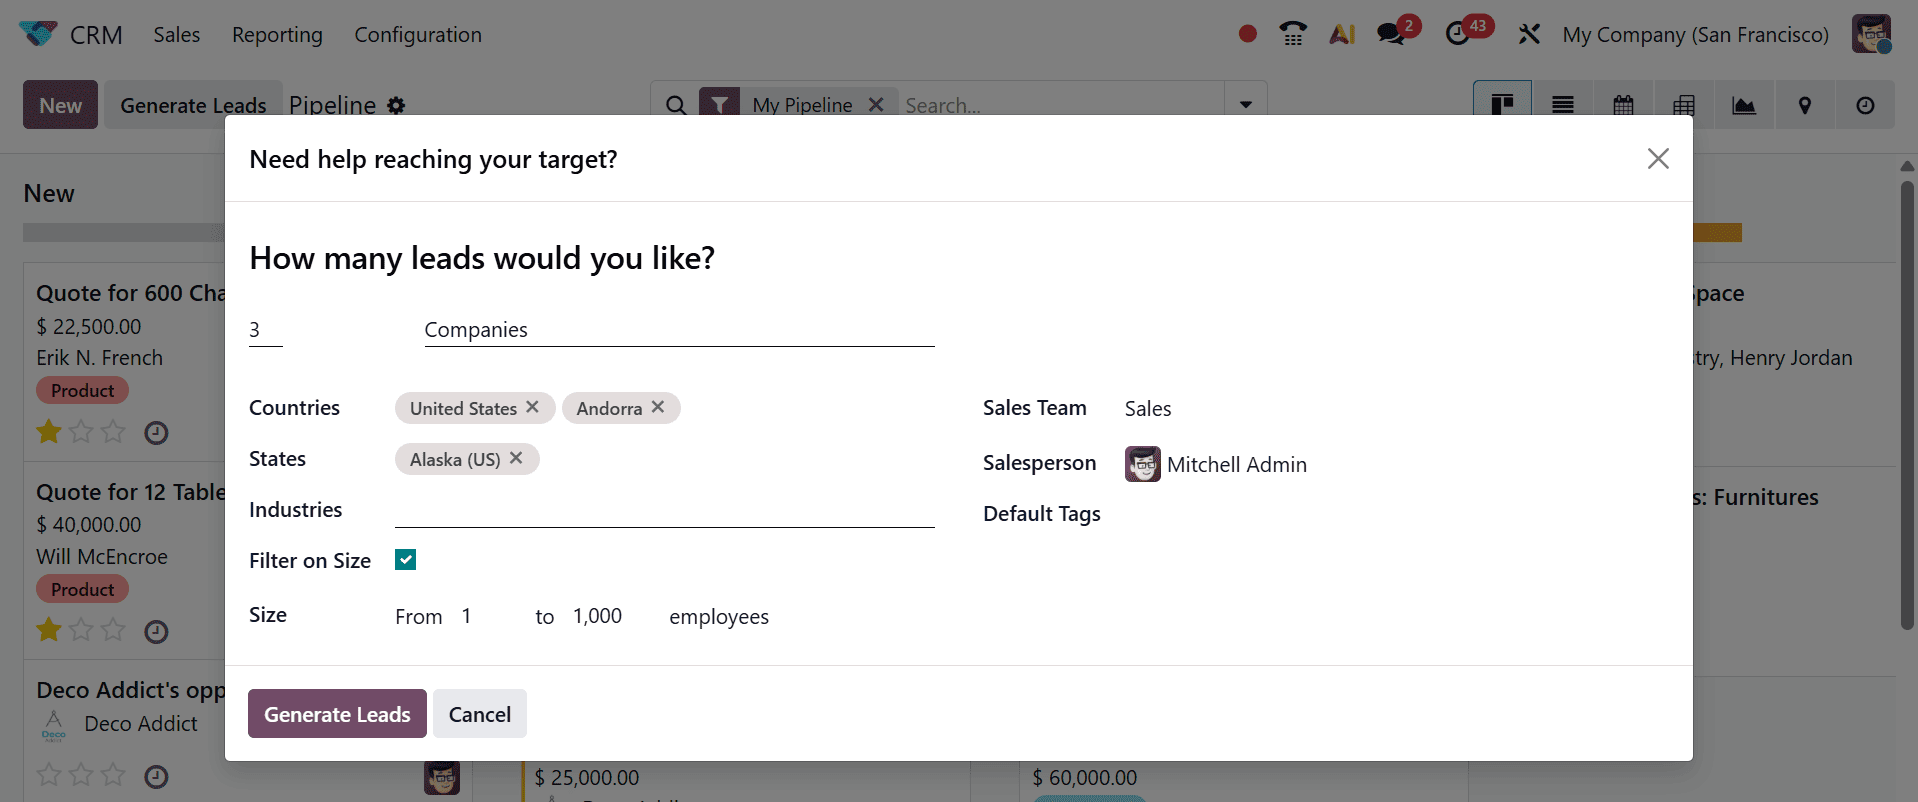Switch to Graph view
1918x802 pixels.
pos(1744,105)
